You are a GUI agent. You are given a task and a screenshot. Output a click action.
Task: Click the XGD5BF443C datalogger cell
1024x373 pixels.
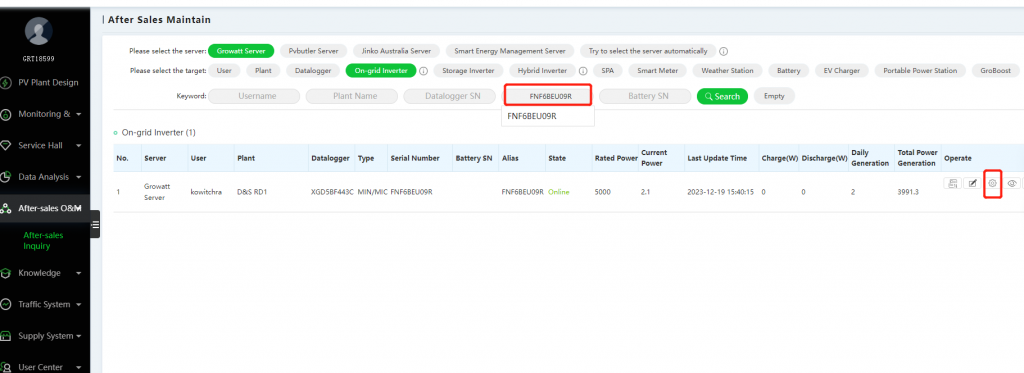(332, 192)
